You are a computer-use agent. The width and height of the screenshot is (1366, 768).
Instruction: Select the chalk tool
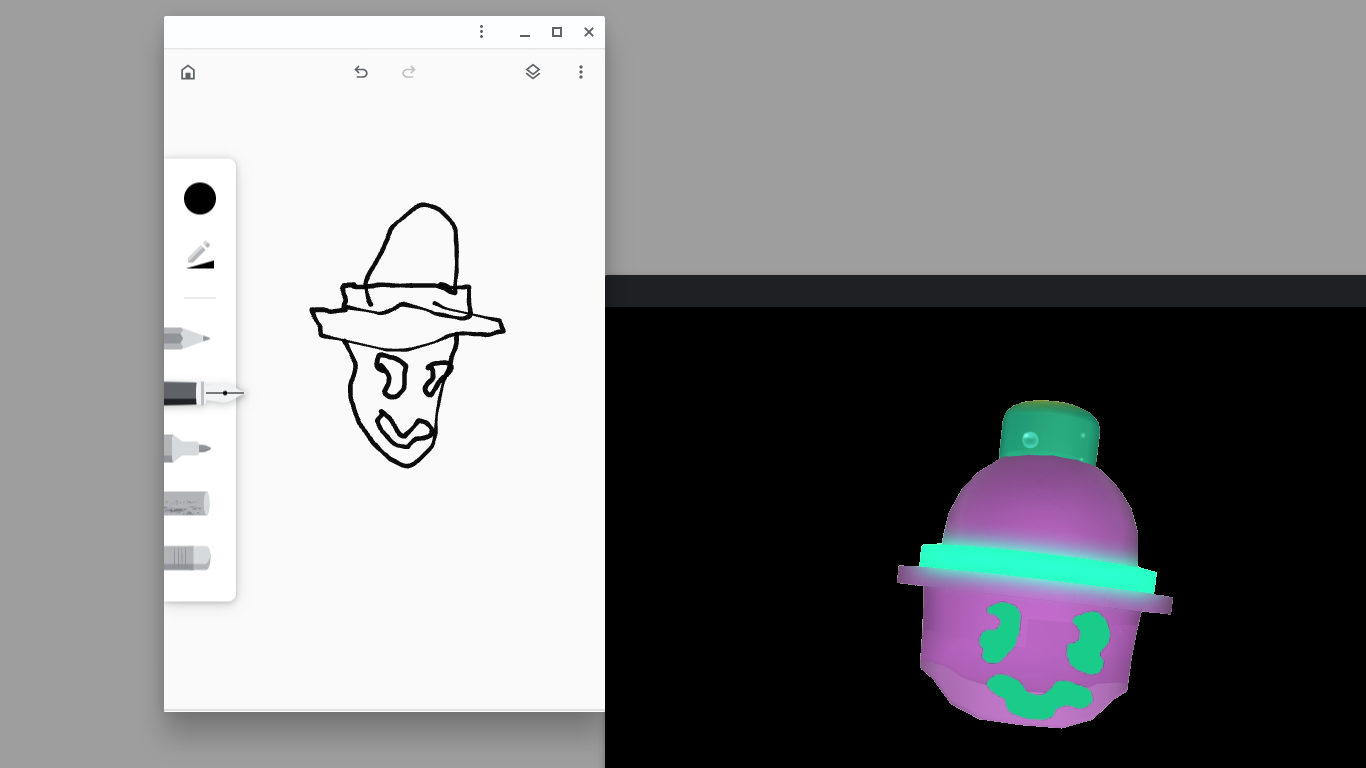tap(187, 504)
